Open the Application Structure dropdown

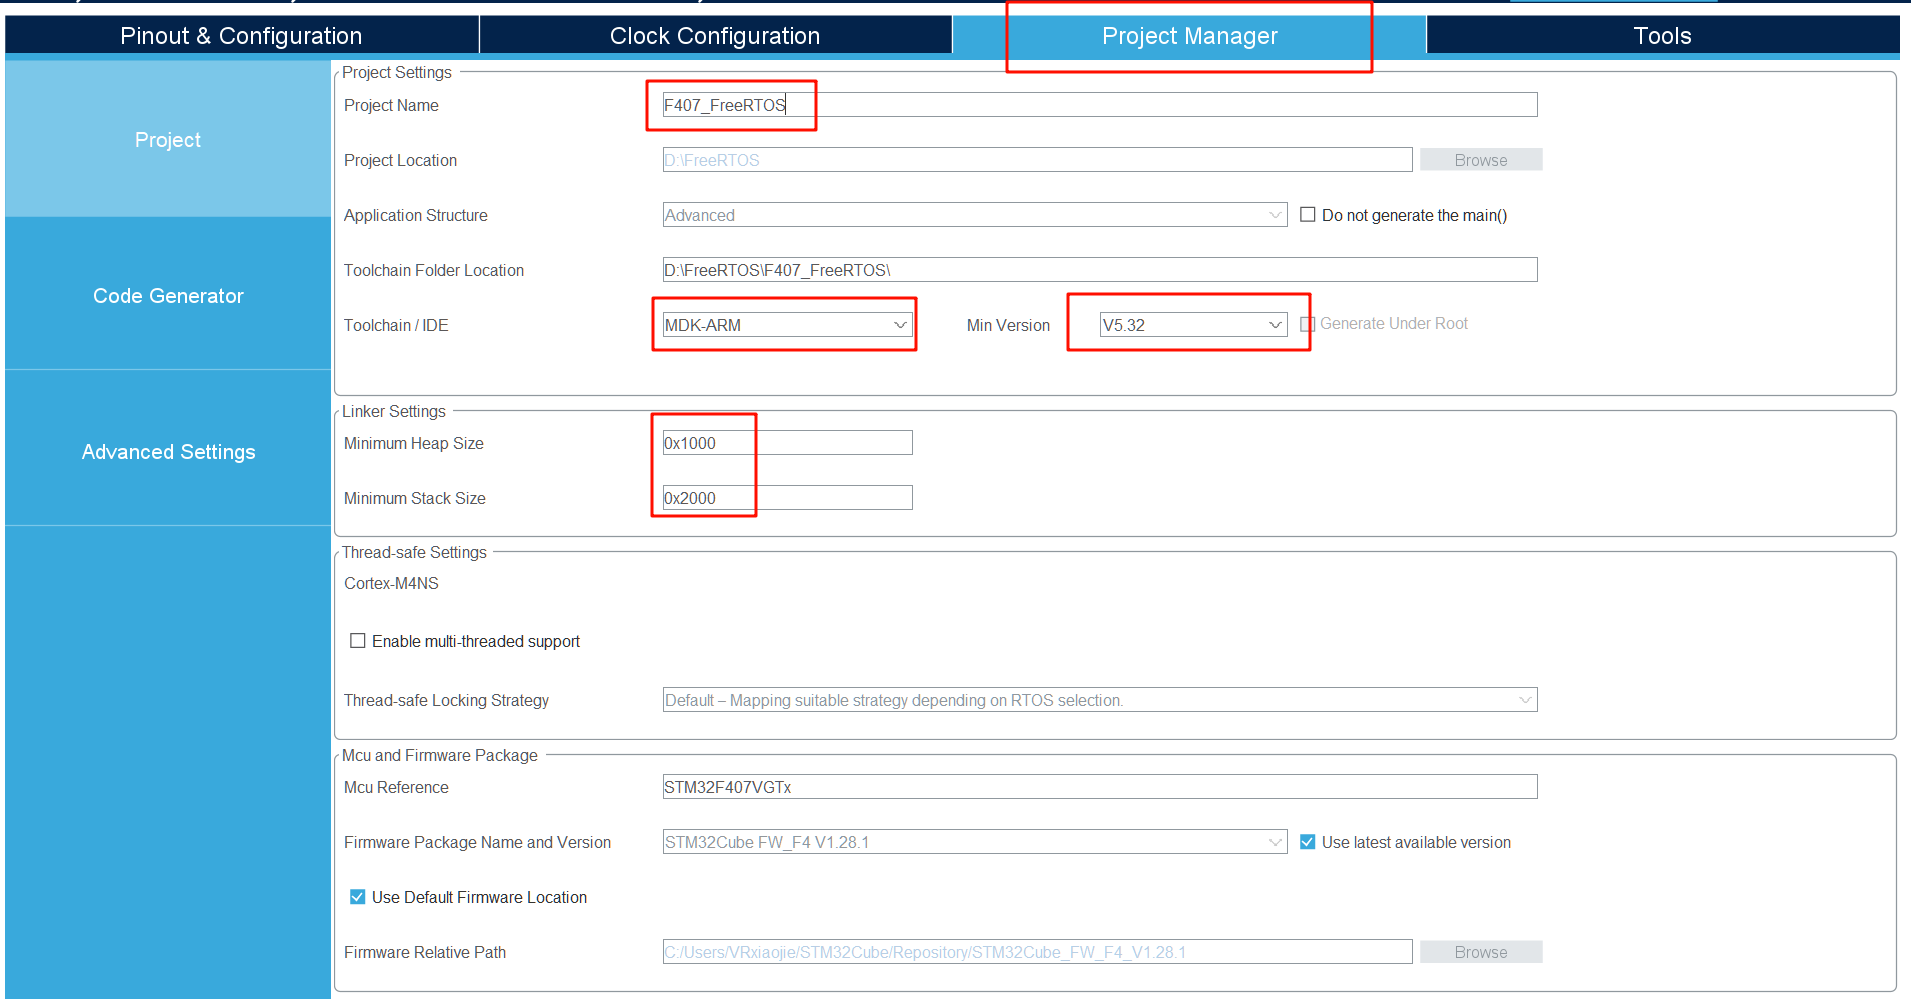[975, 215]
